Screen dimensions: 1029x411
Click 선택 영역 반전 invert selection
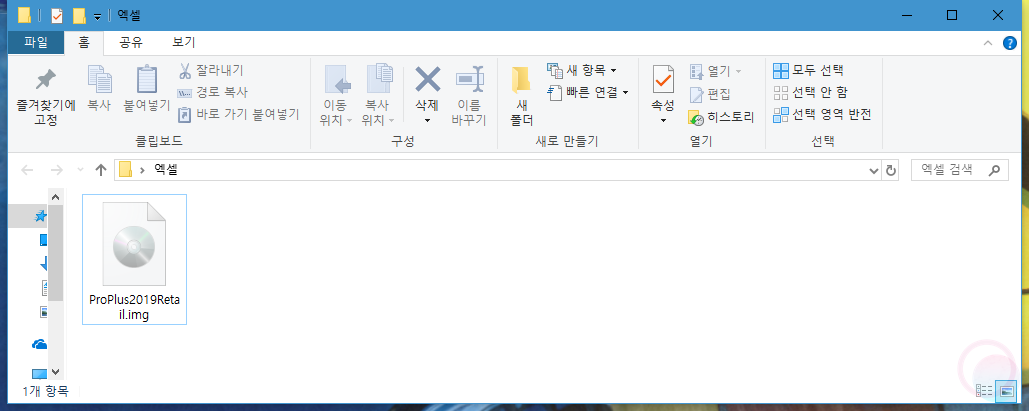pyautogui.click(x=822, y=115)
